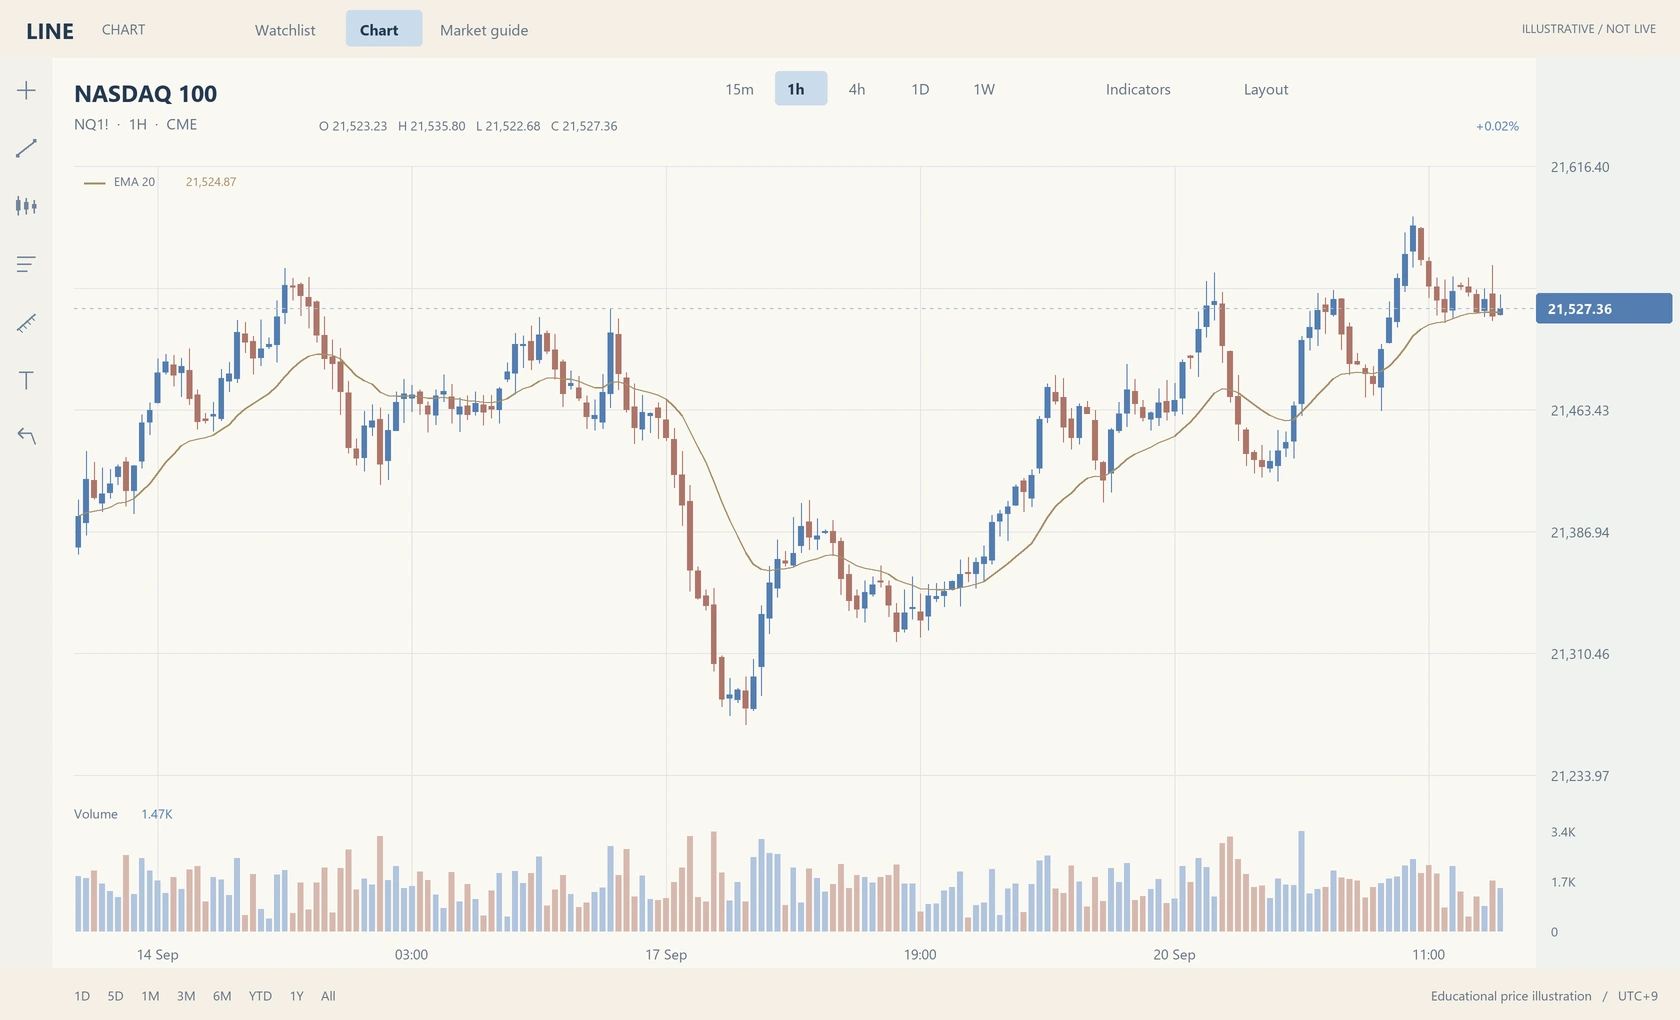Click the 20 Sep time axis label
Image resolution: width=1680 pixels, height=1020 pixels.
point(1174,954)
